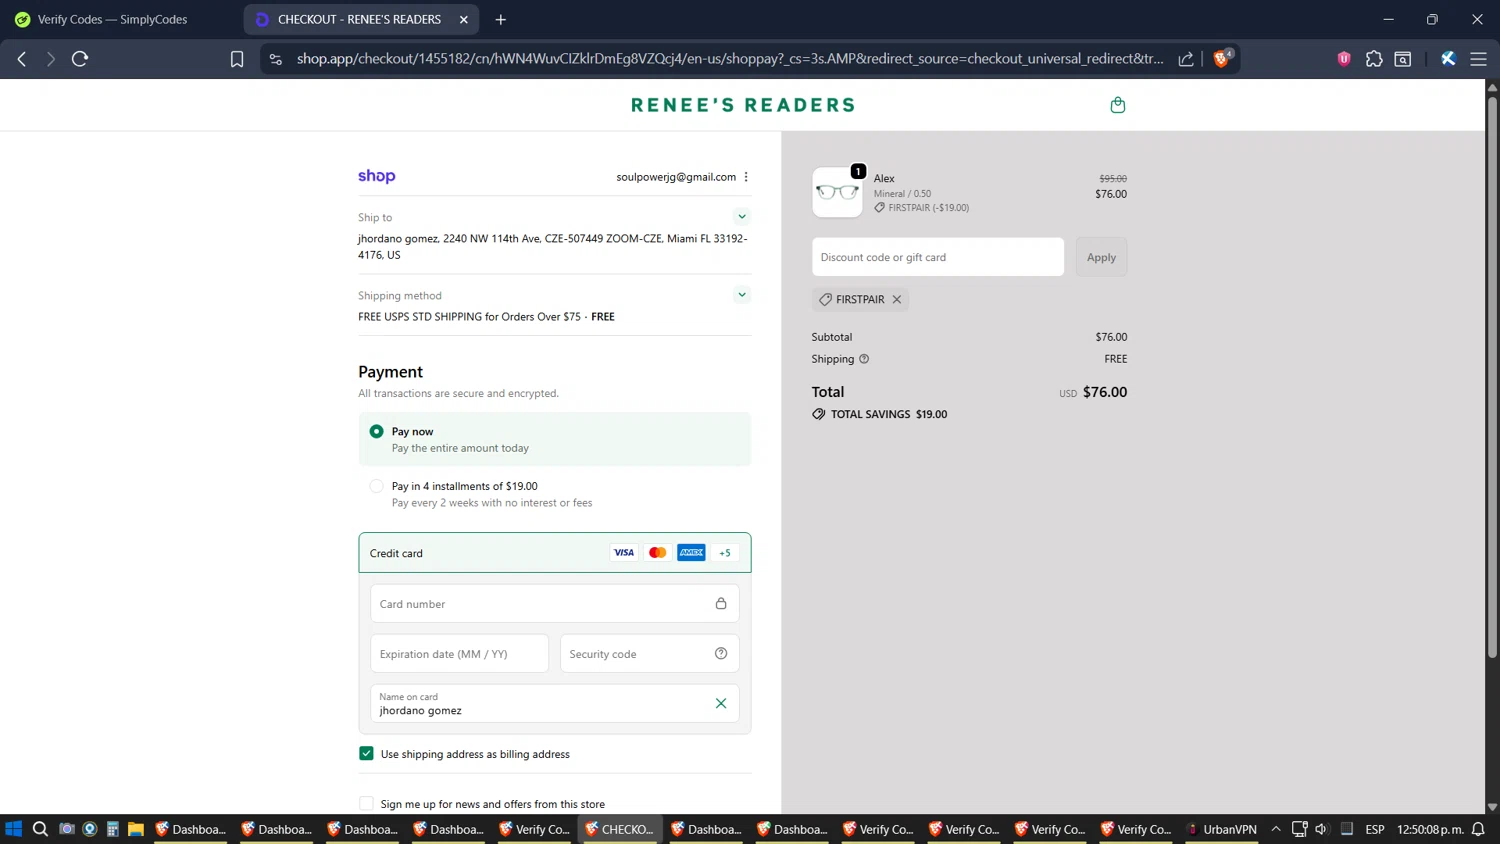Click the share page icon
The image size is (1500, 844).
pos(1186,59)
